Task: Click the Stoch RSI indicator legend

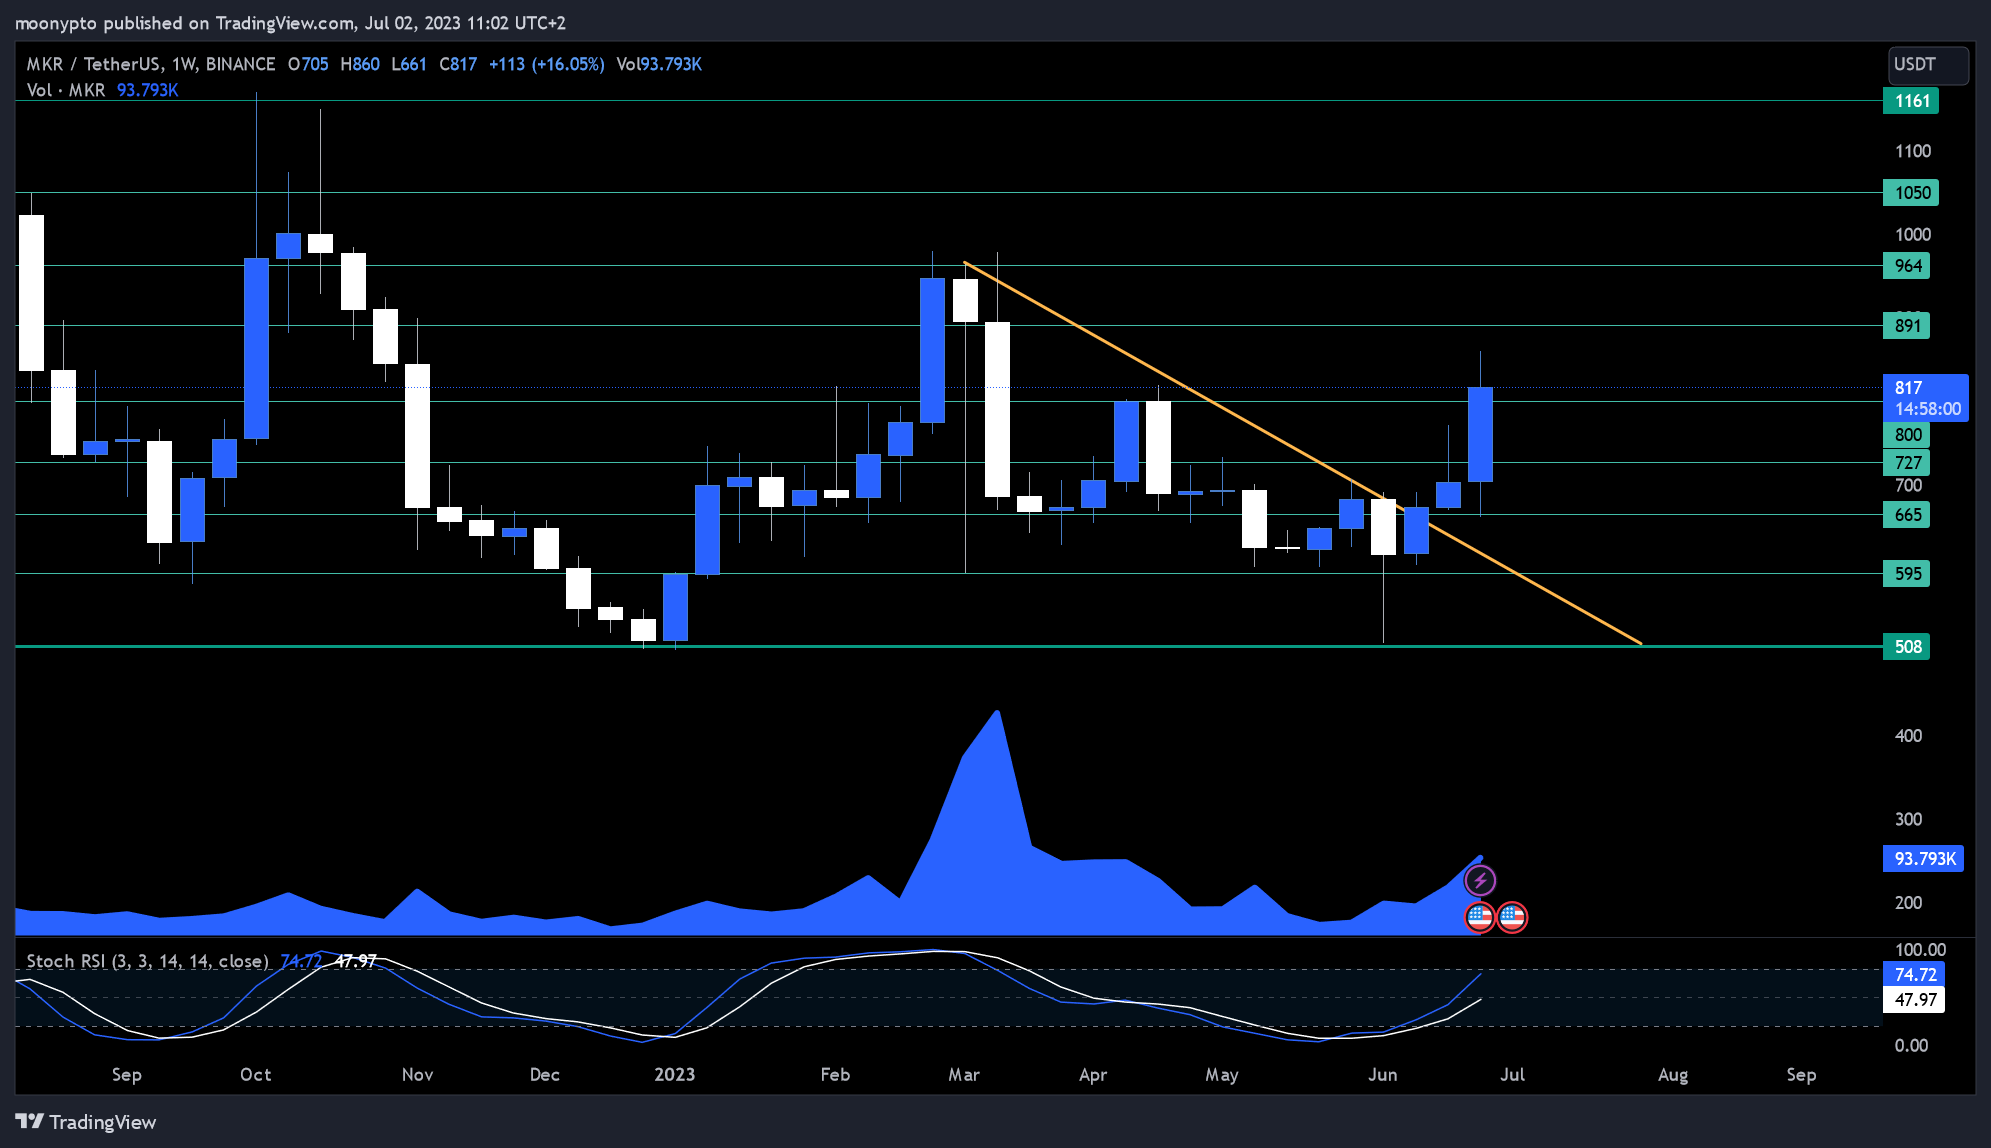Action: click(147, 962)
